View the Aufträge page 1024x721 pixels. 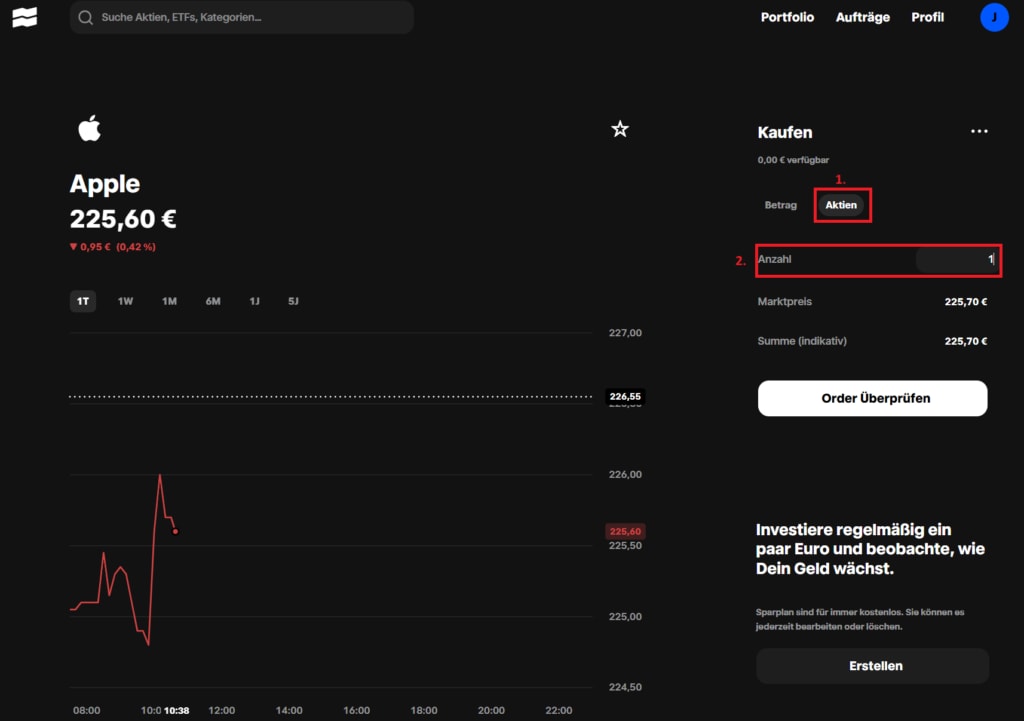tap(862, 17)
